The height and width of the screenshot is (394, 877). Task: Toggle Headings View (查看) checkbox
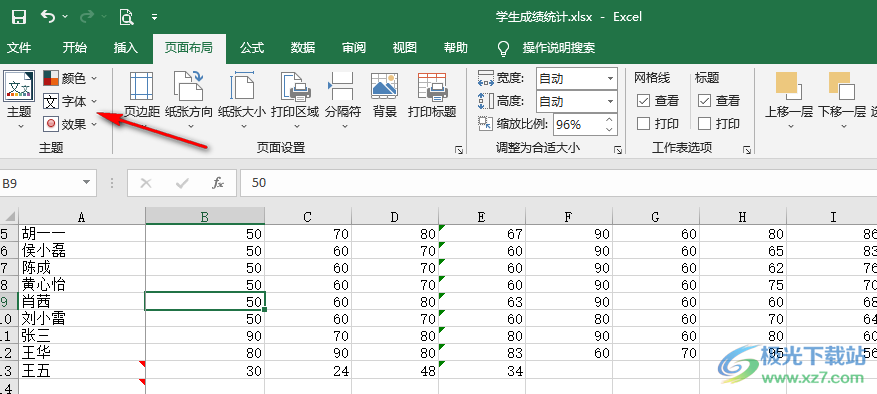coord(705,101)
